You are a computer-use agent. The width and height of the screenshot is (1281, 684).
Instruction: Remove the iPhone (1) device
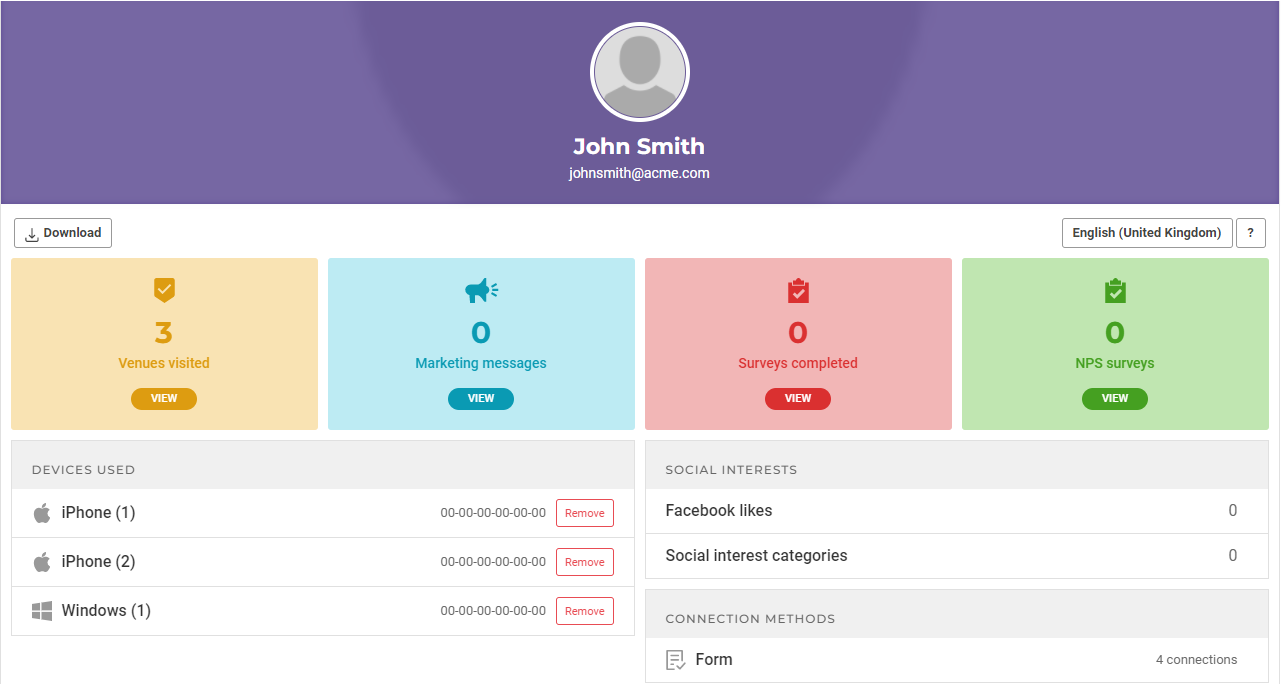pos(584,513)
